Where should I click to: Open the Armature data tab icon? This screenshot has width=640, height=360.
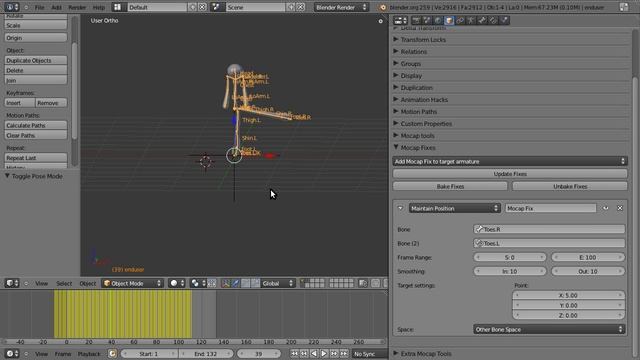tap(471, 20)
